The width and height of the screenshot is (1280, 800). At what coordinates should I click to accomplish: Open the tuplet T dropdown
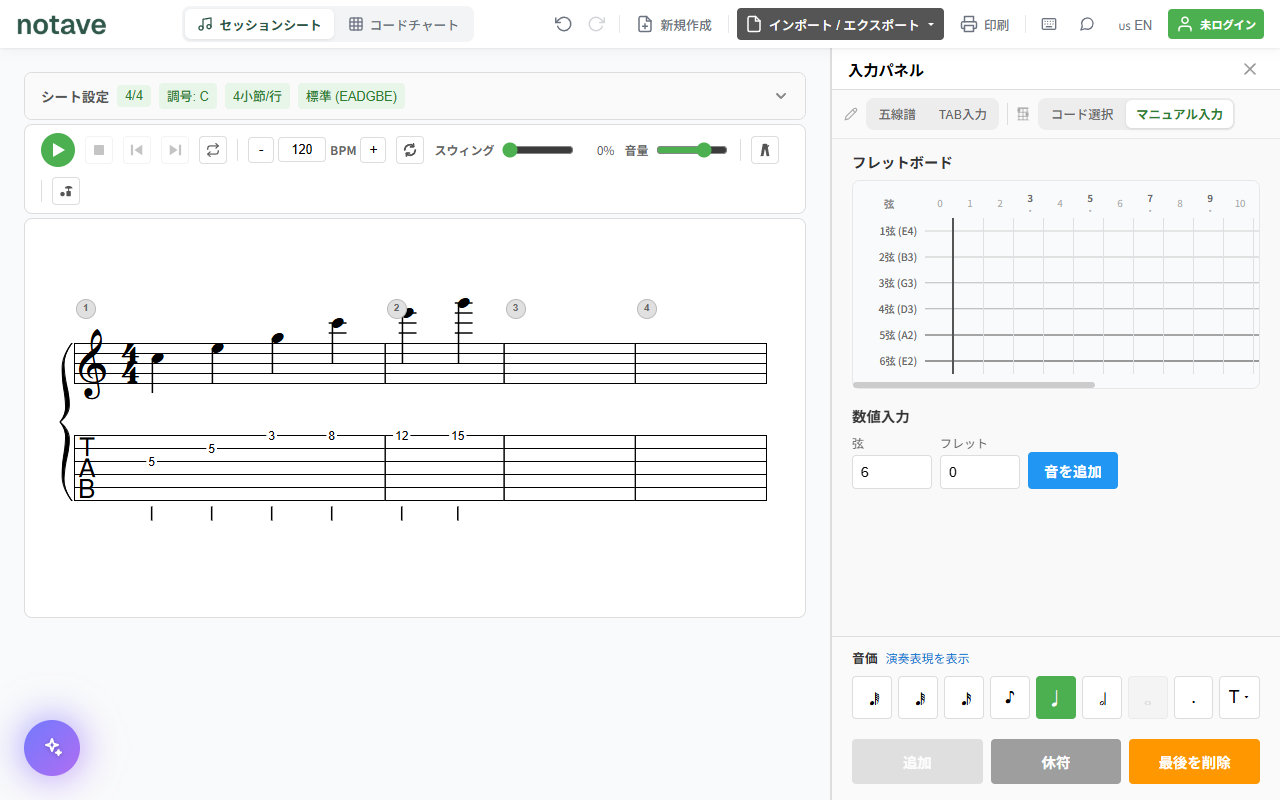[x=1239, y=698]
